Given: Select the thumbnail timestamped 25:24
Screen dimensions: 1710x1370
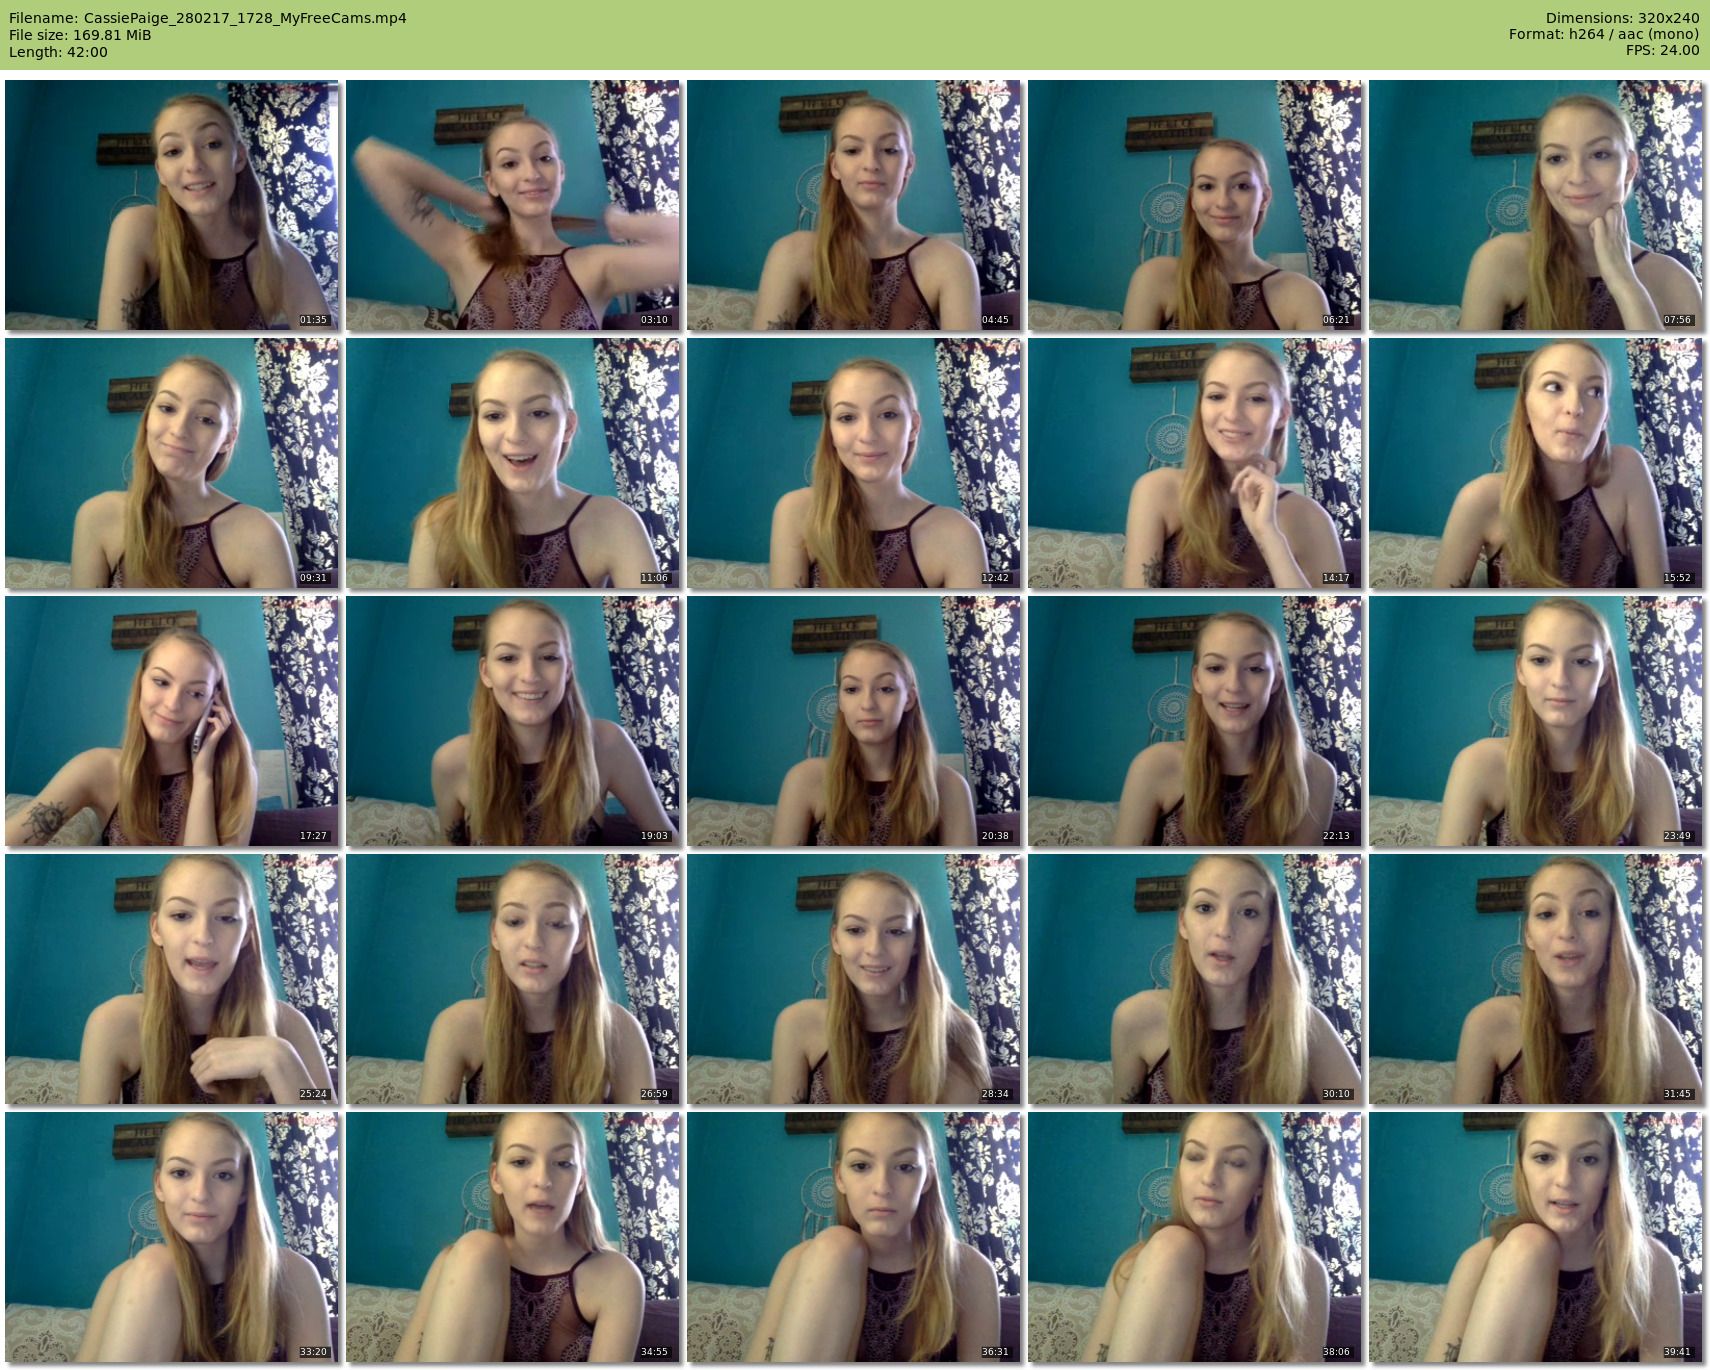Looking at the screenshot, I should [171, 979].
